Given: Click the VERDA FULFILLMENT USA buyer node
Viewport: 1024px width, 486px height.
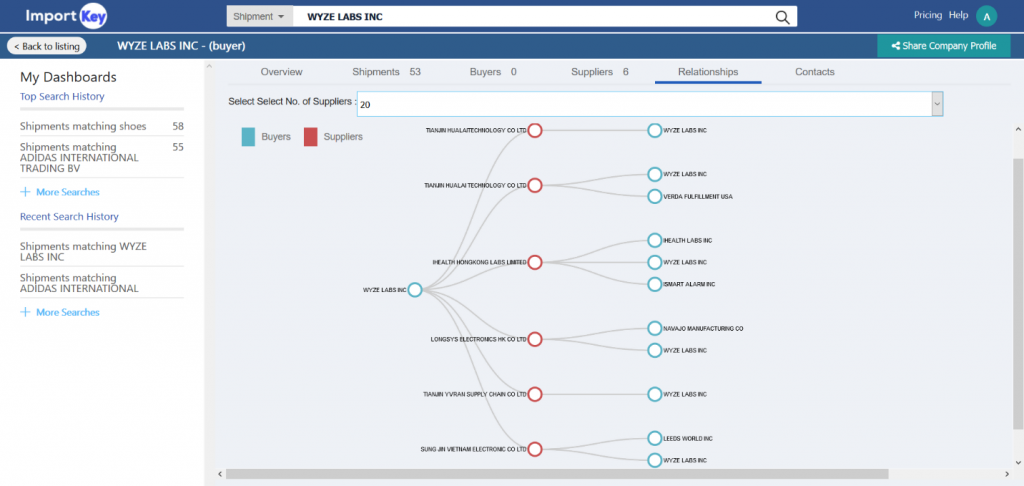Looking at the screenshot, I should [x=654, y=197].
